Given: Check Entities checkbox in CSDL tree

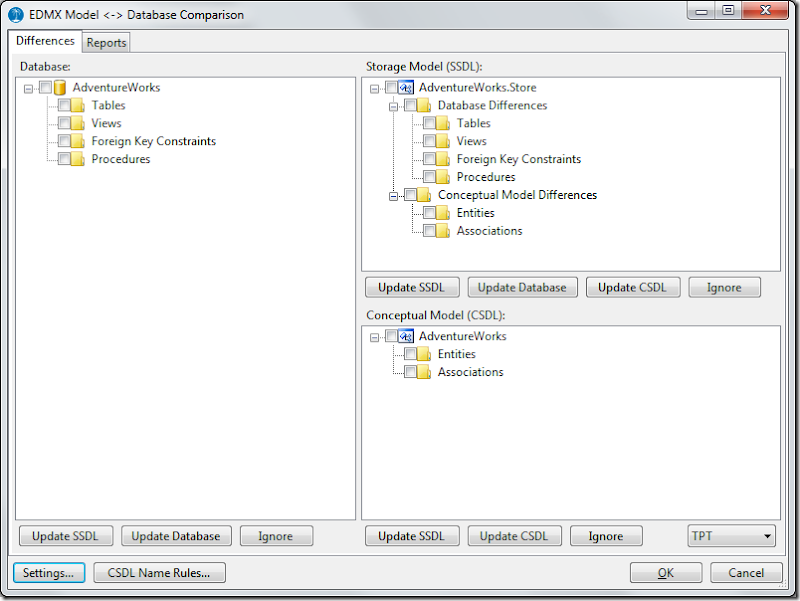Looking at the screenshot, I should coord(410,354).
